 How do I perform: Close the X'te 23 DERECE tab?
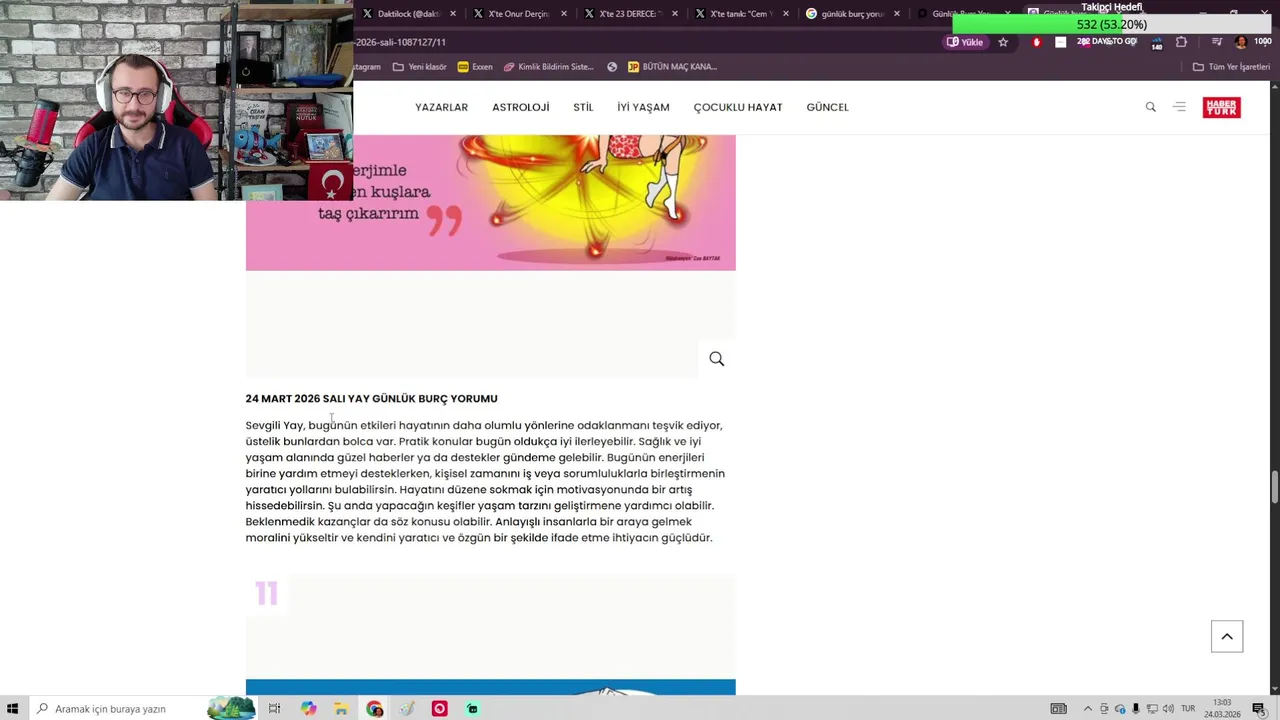(x=675, y=14)
